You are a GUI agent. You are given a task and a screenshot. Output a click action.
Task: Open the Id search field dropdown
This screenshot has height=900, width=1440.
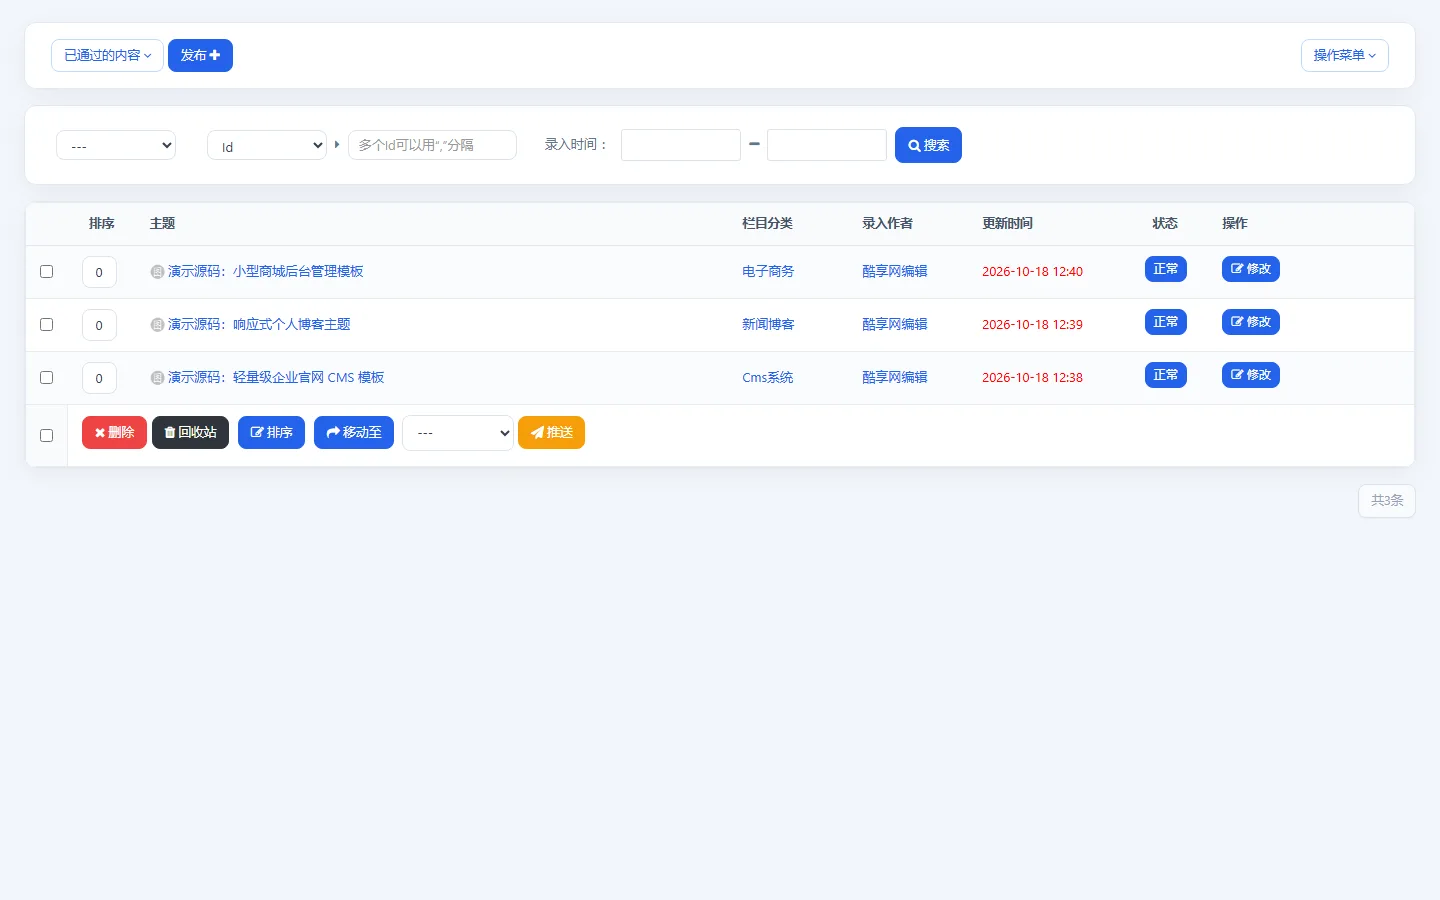[x=267, y=145]
